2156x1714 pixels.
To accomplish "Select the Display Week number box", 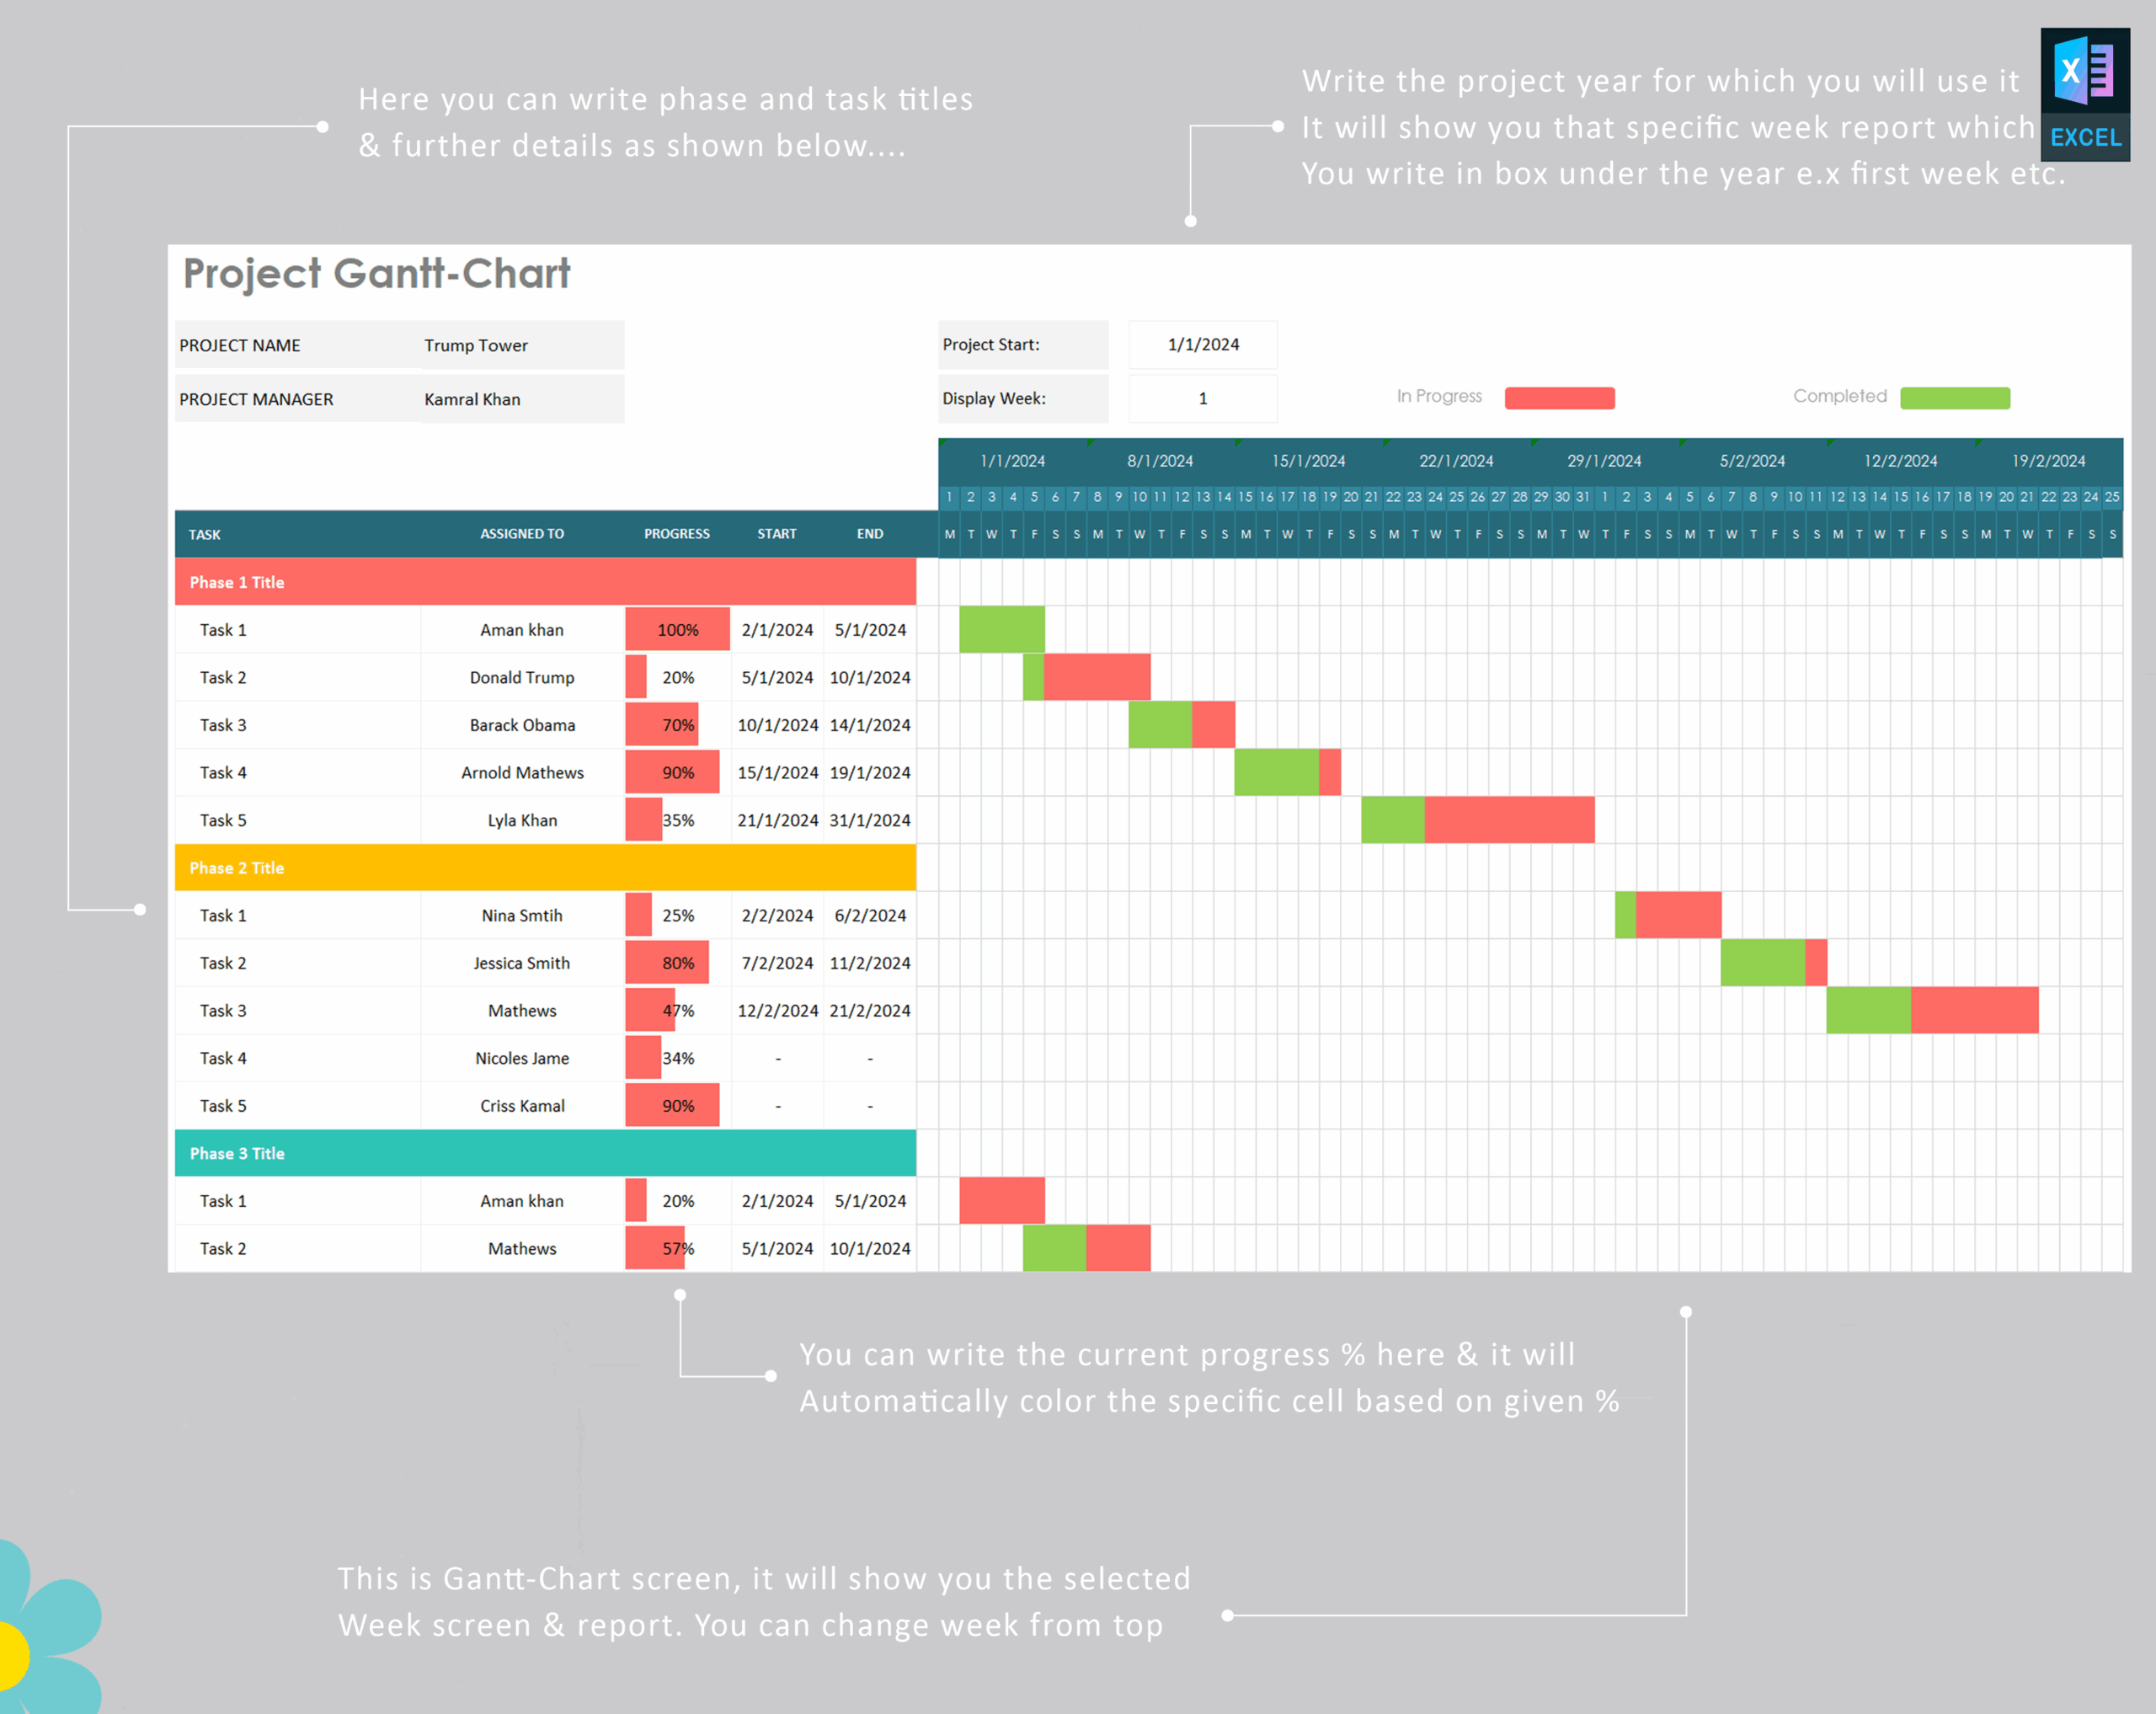I will coord(1202,399).
